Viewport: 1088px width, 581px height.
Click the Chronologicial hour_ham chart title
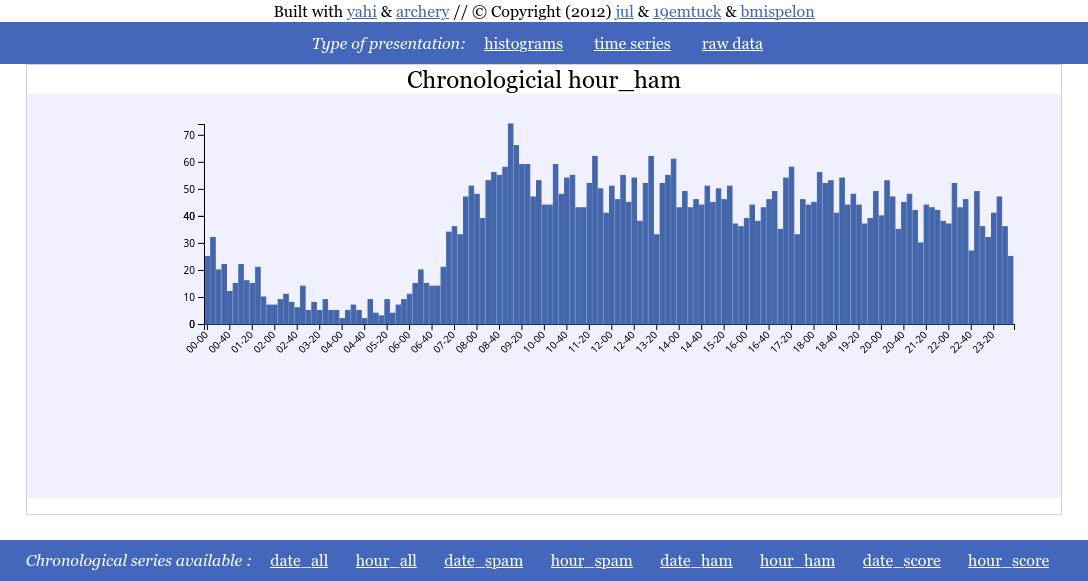544,80
